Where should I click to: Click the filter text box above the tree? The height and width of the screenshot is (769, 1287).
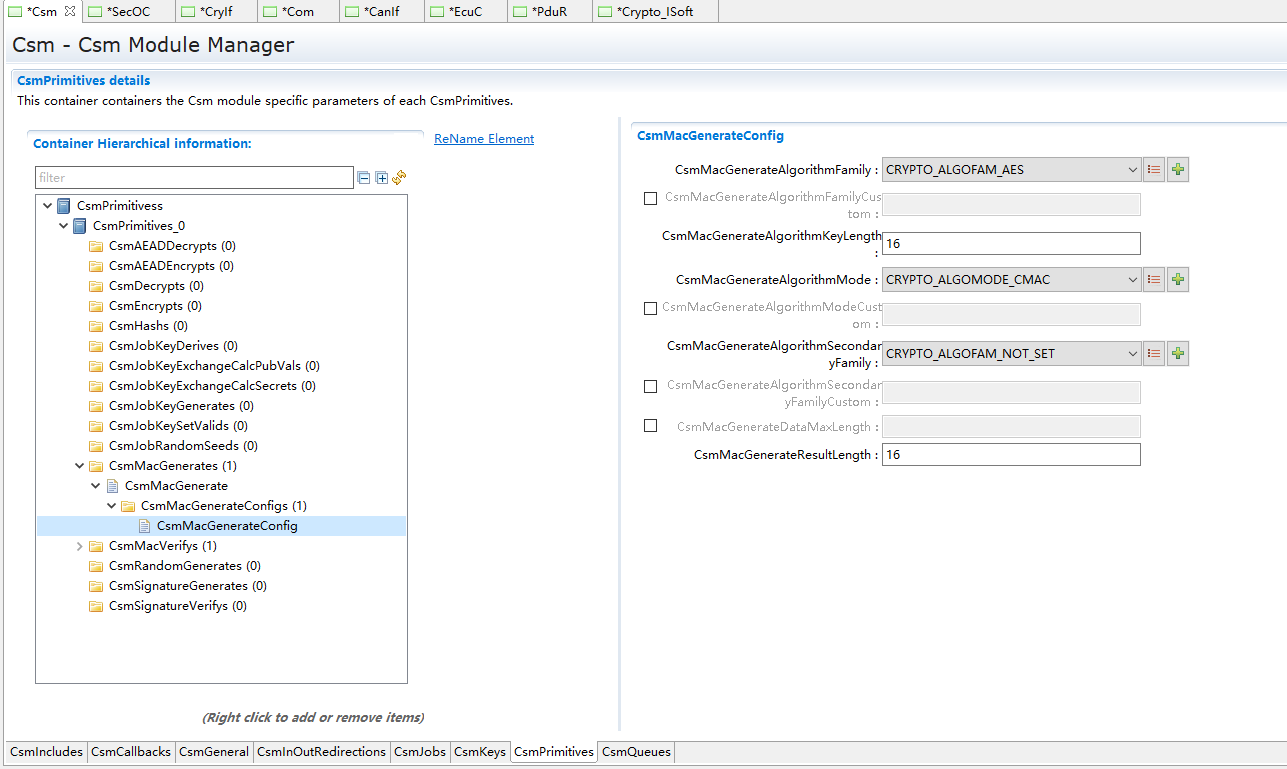[194, 178]
